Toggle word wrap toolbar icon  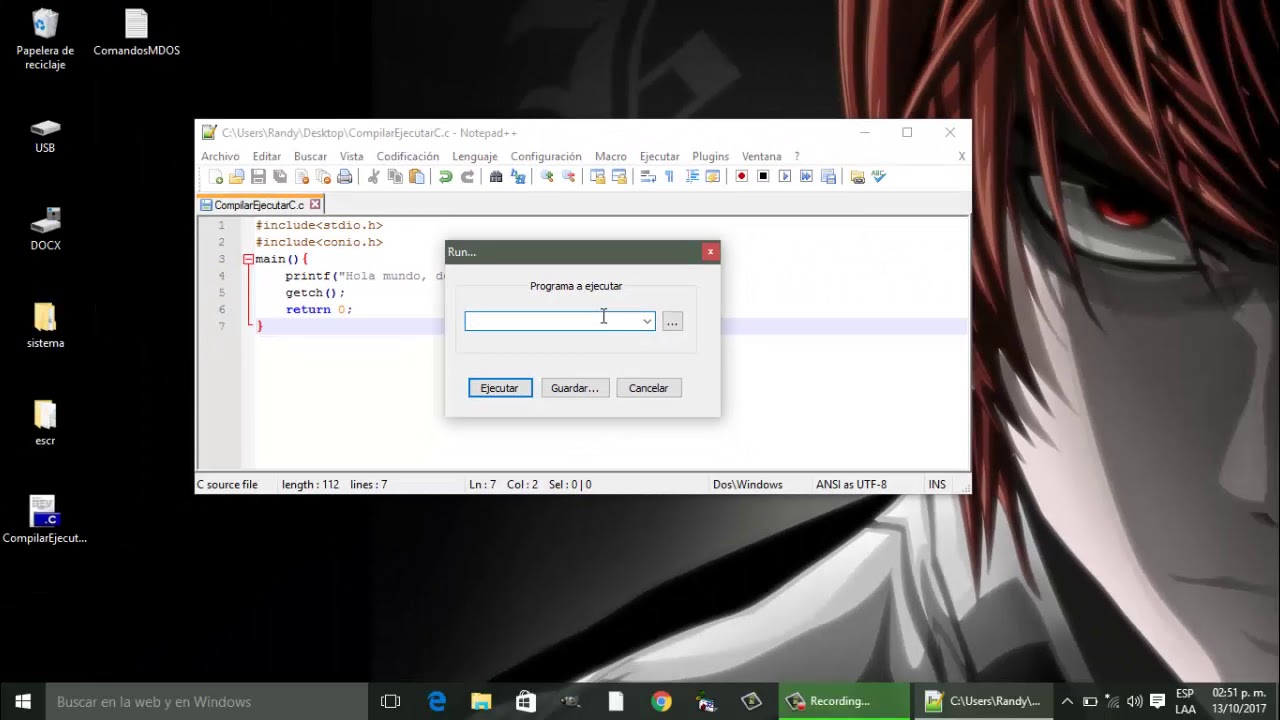[x=648, y=177]
